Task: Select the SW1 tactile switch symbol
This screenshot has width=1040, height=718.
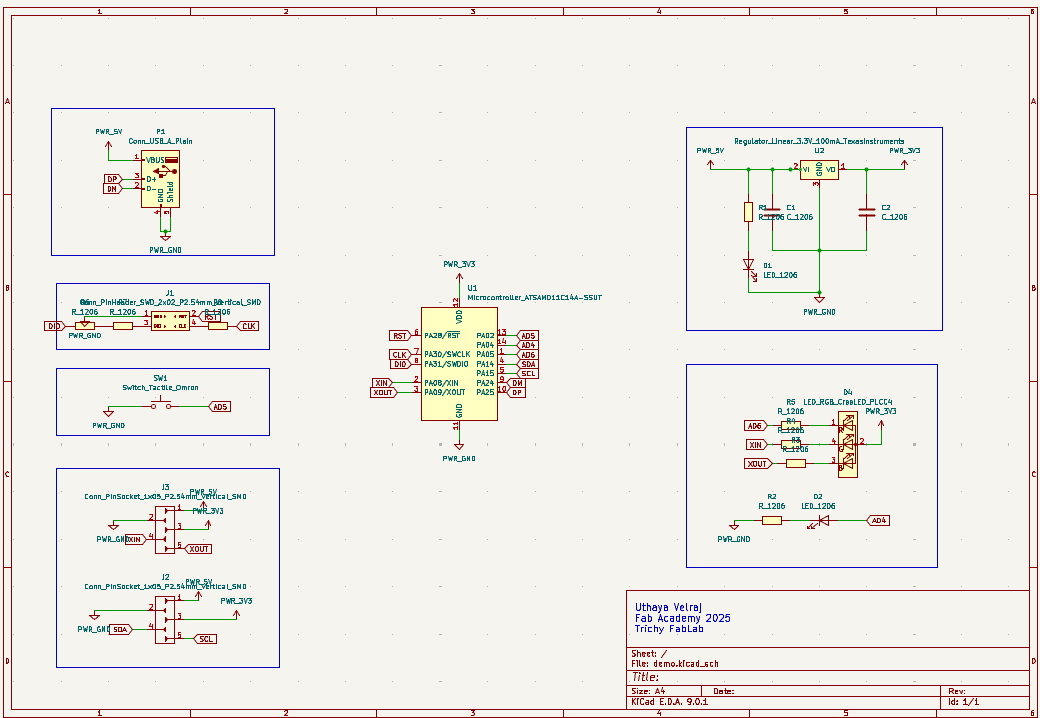Action: click(x=161, y=405)
